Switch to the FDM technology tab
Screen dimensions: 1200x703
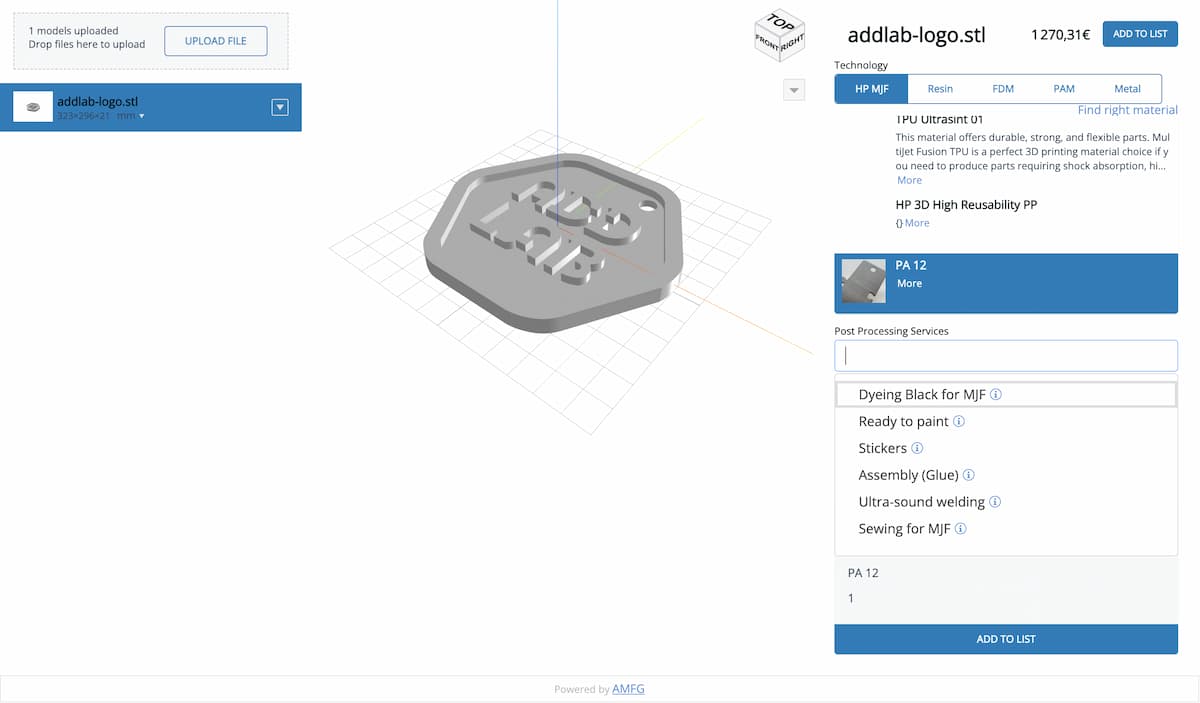pos(1003,89)
